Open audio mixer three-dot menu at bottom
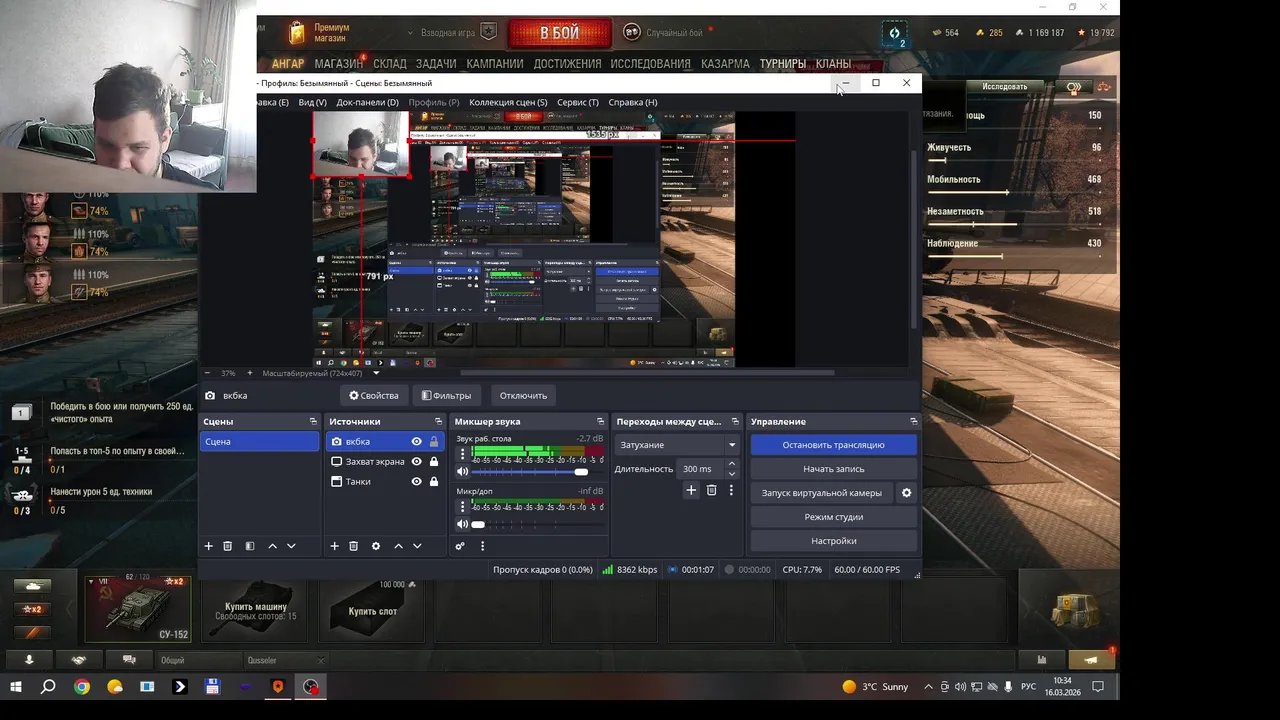This screenshot has height=720, width=1280. point(482,546)
